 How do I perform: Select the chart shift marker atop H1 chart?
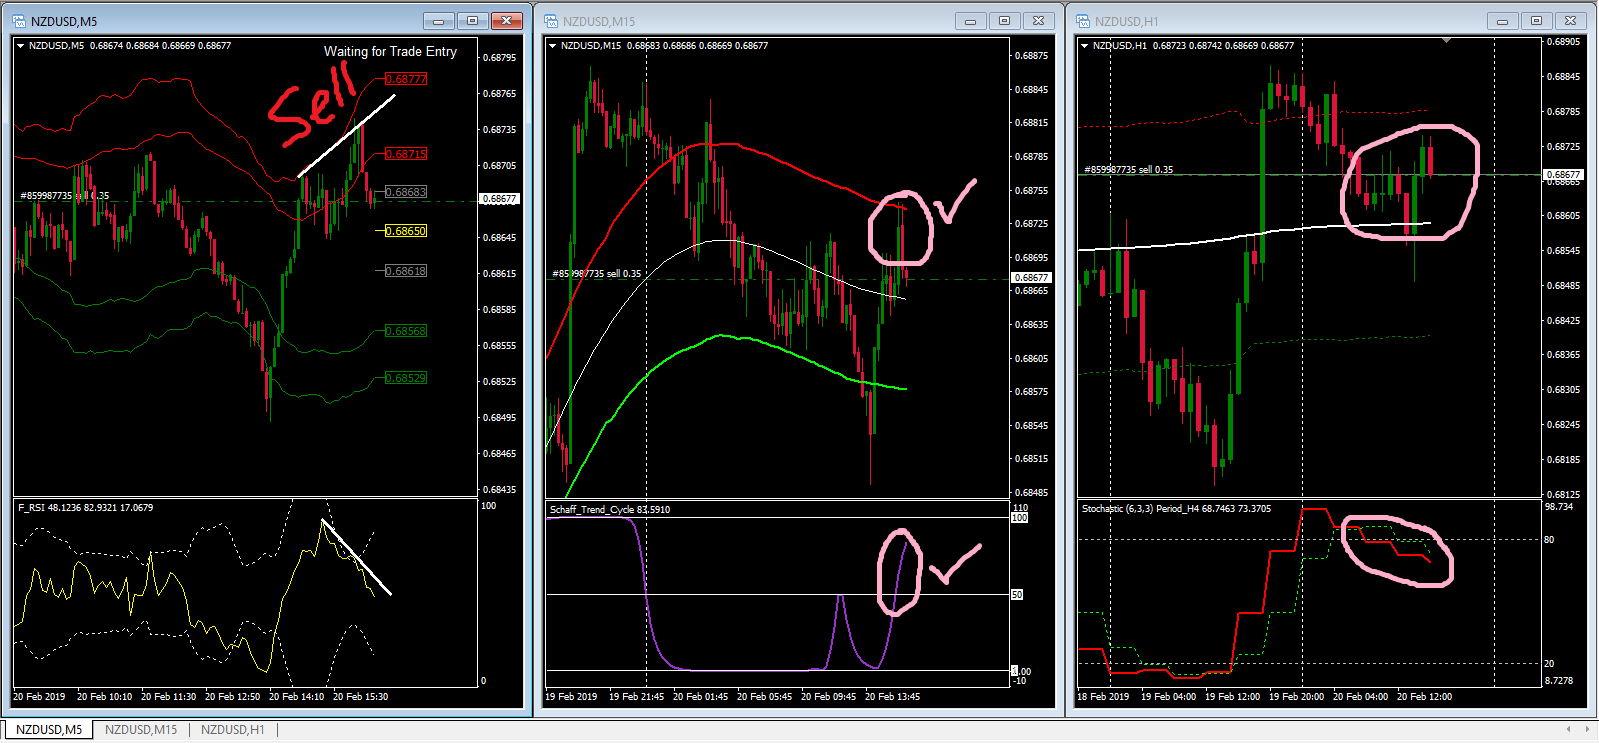click(1446, 41)
